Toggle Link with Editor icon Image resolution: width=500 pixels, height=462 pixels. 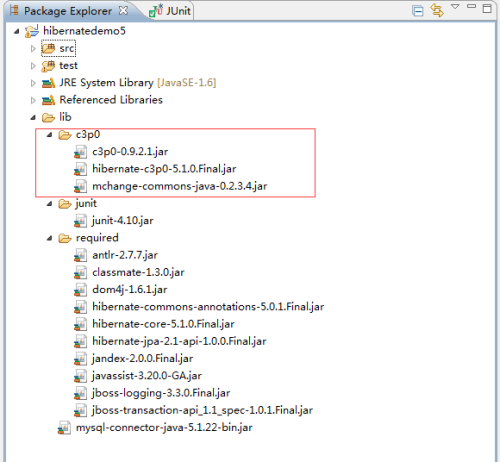437,10
